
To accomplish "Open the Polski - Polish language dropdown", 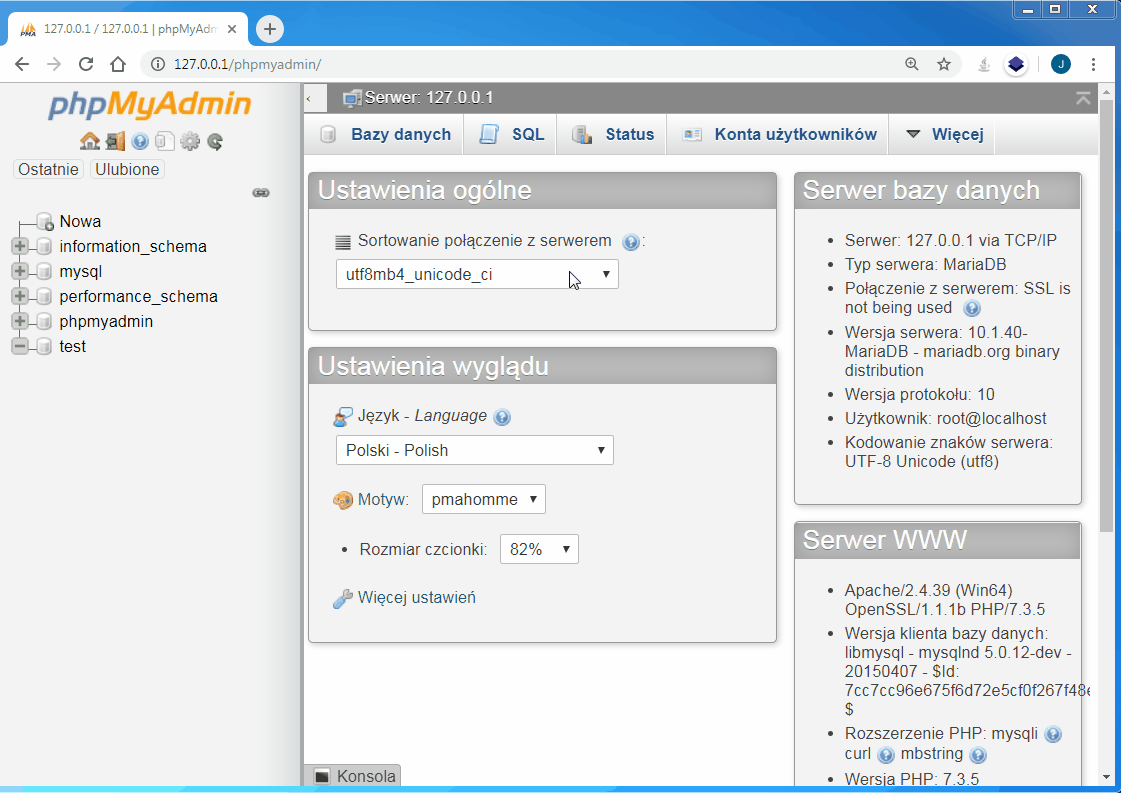I will point(475,450).
